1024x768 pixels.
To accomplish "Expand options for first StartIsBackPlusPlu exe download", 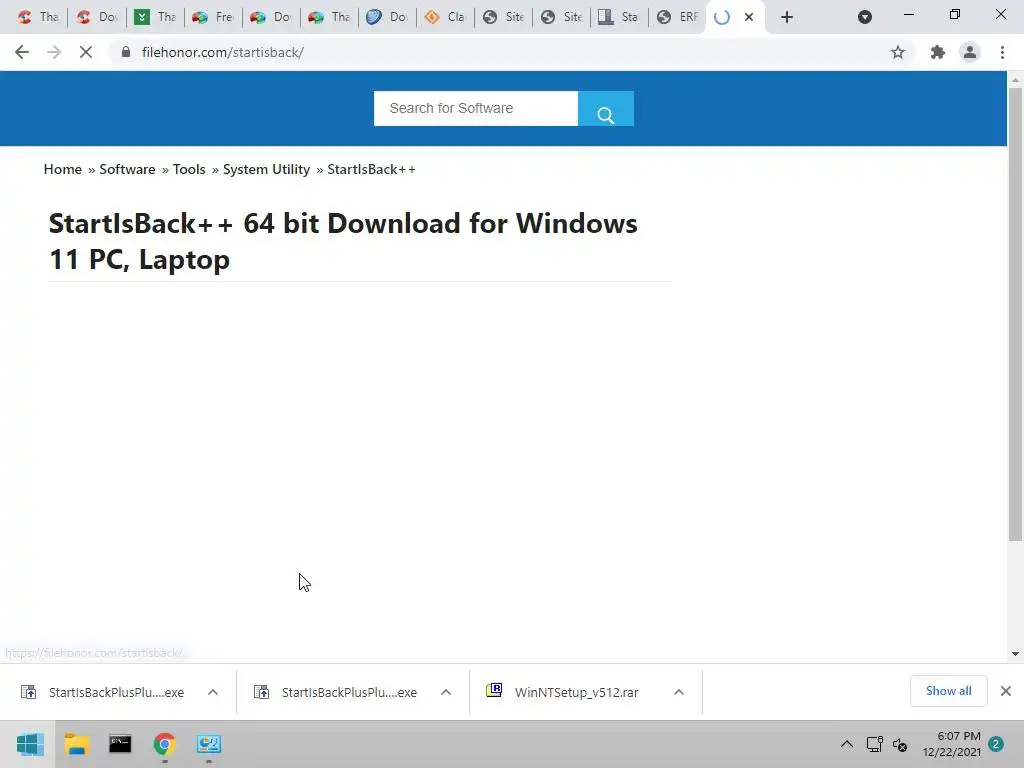I will click(213, 692).
